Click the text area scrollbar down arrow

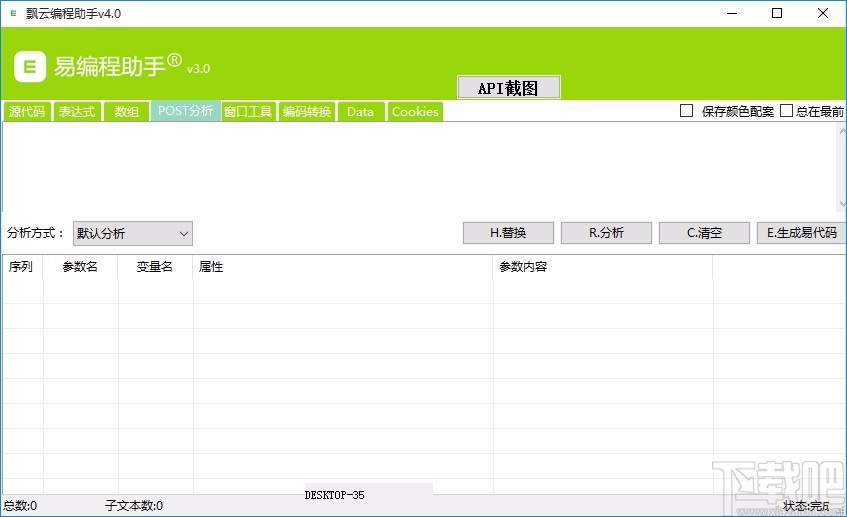pyautogui.click(x=842, y=204)
